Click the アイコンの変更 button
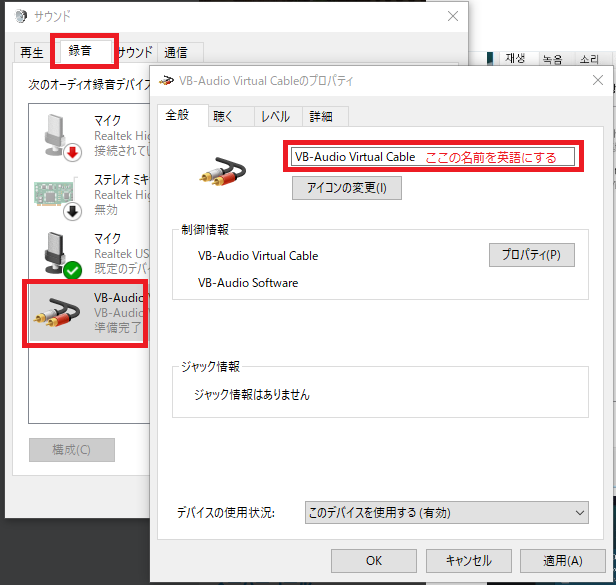616x585 pixels. pos(346,188)
